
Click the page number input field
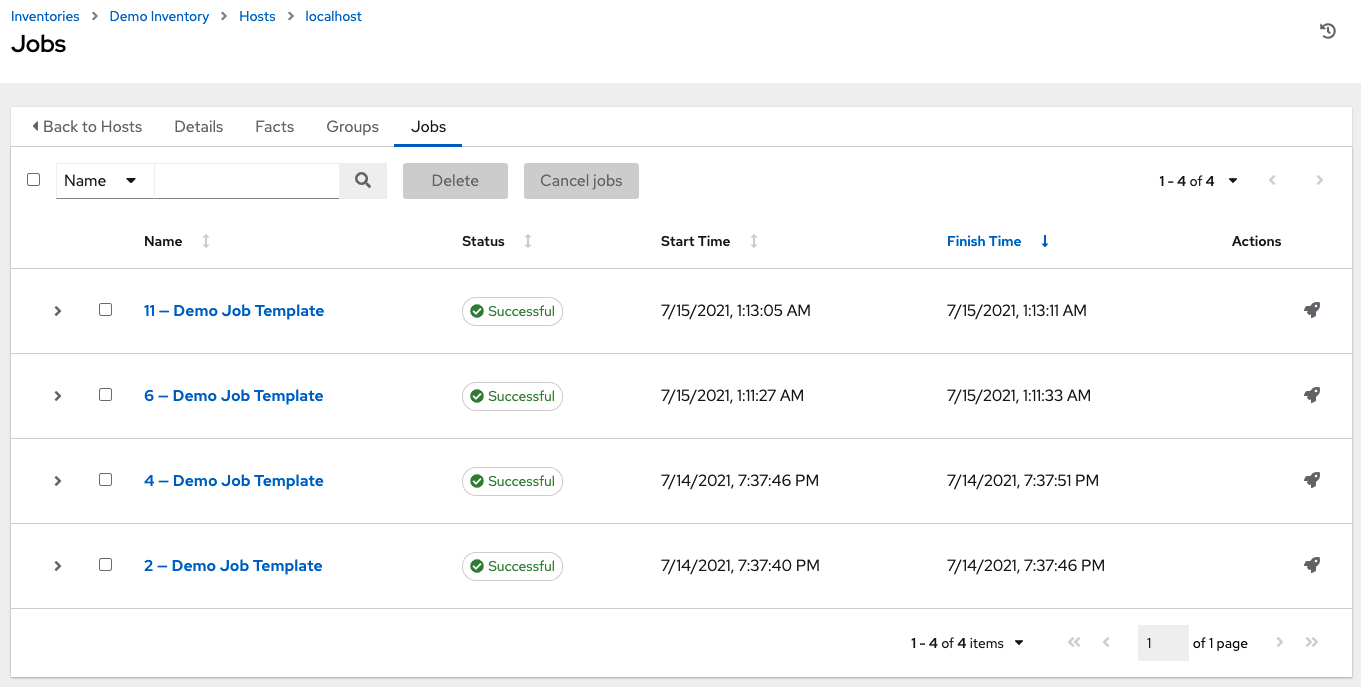coord(1162,643)
